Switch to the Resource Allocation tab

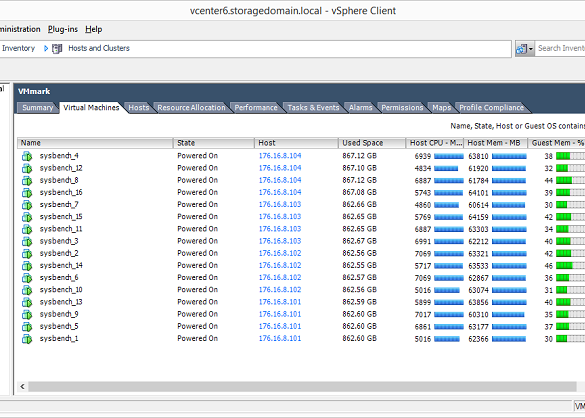coord(191,107)
